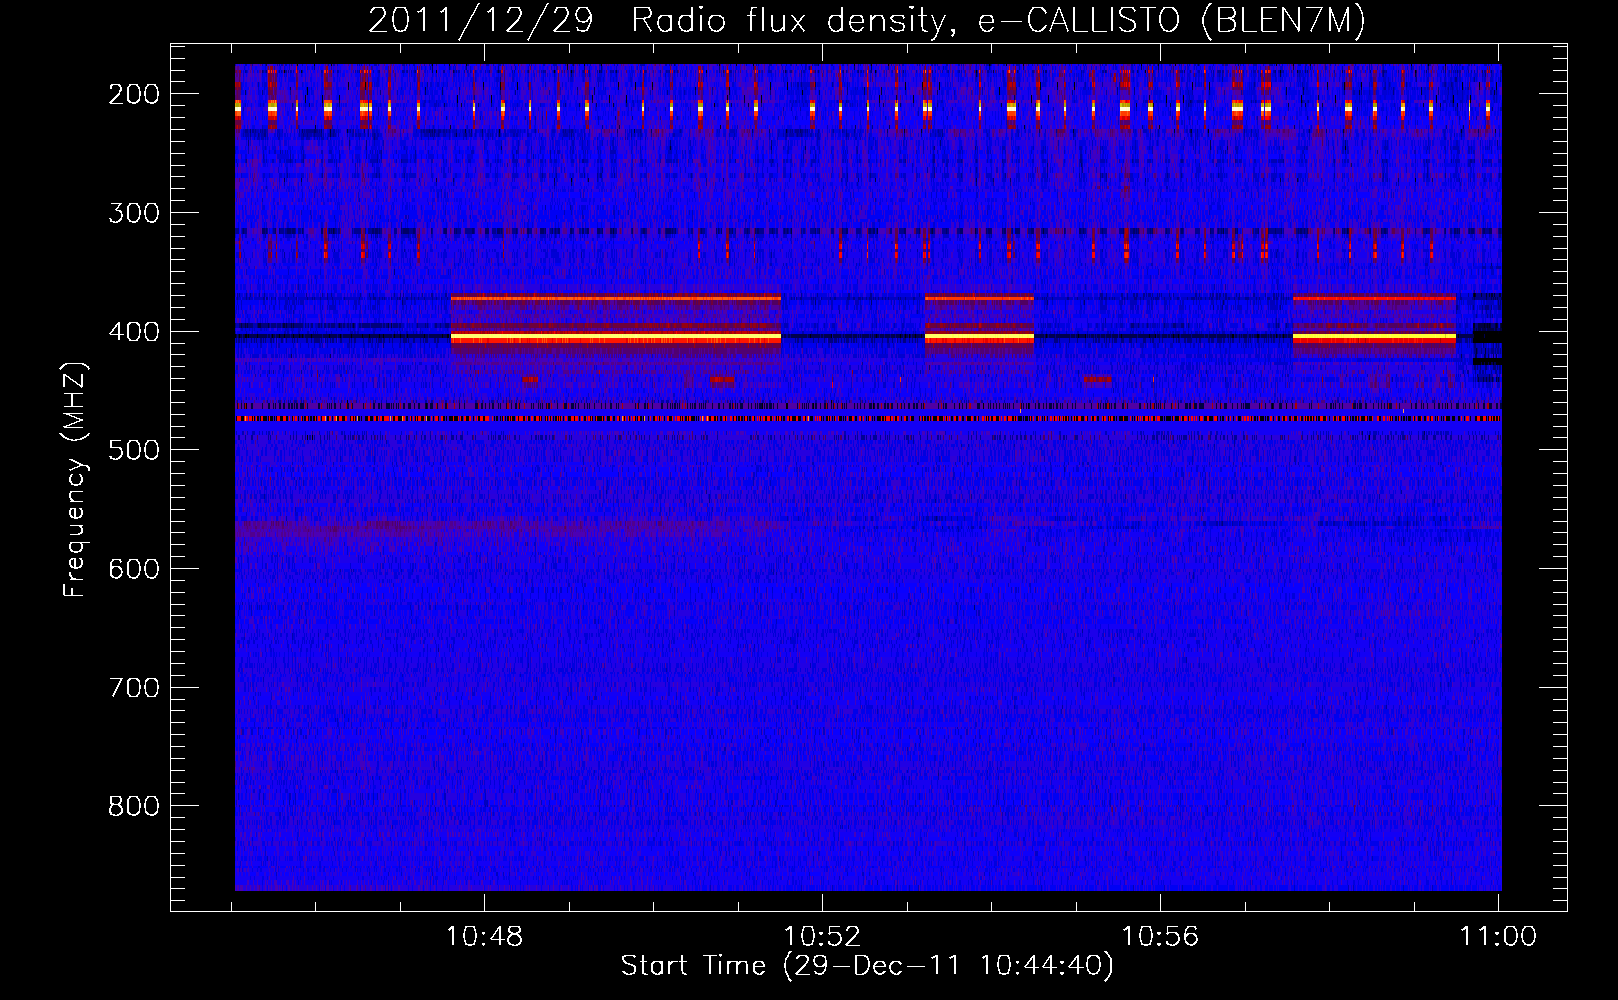Click the 11:00 time tick label

coord(1498,937)
